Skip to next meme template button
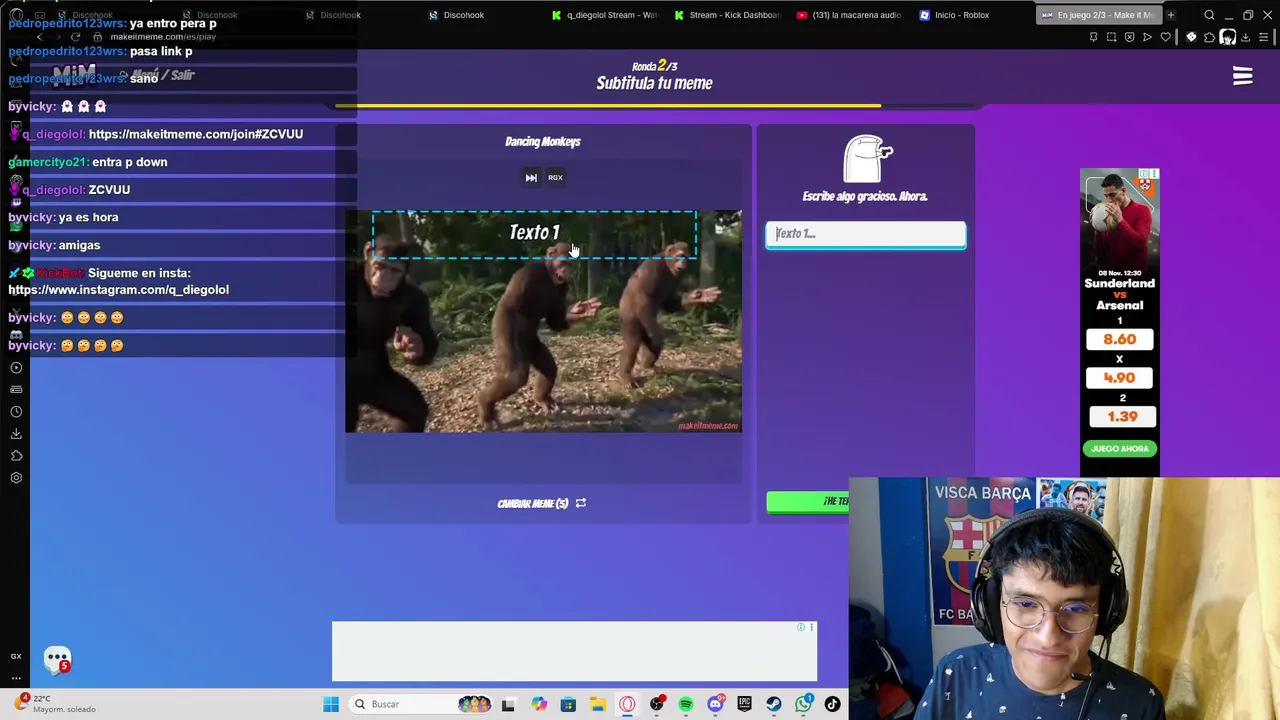The image size is (1280, 720). pos(531,178)
